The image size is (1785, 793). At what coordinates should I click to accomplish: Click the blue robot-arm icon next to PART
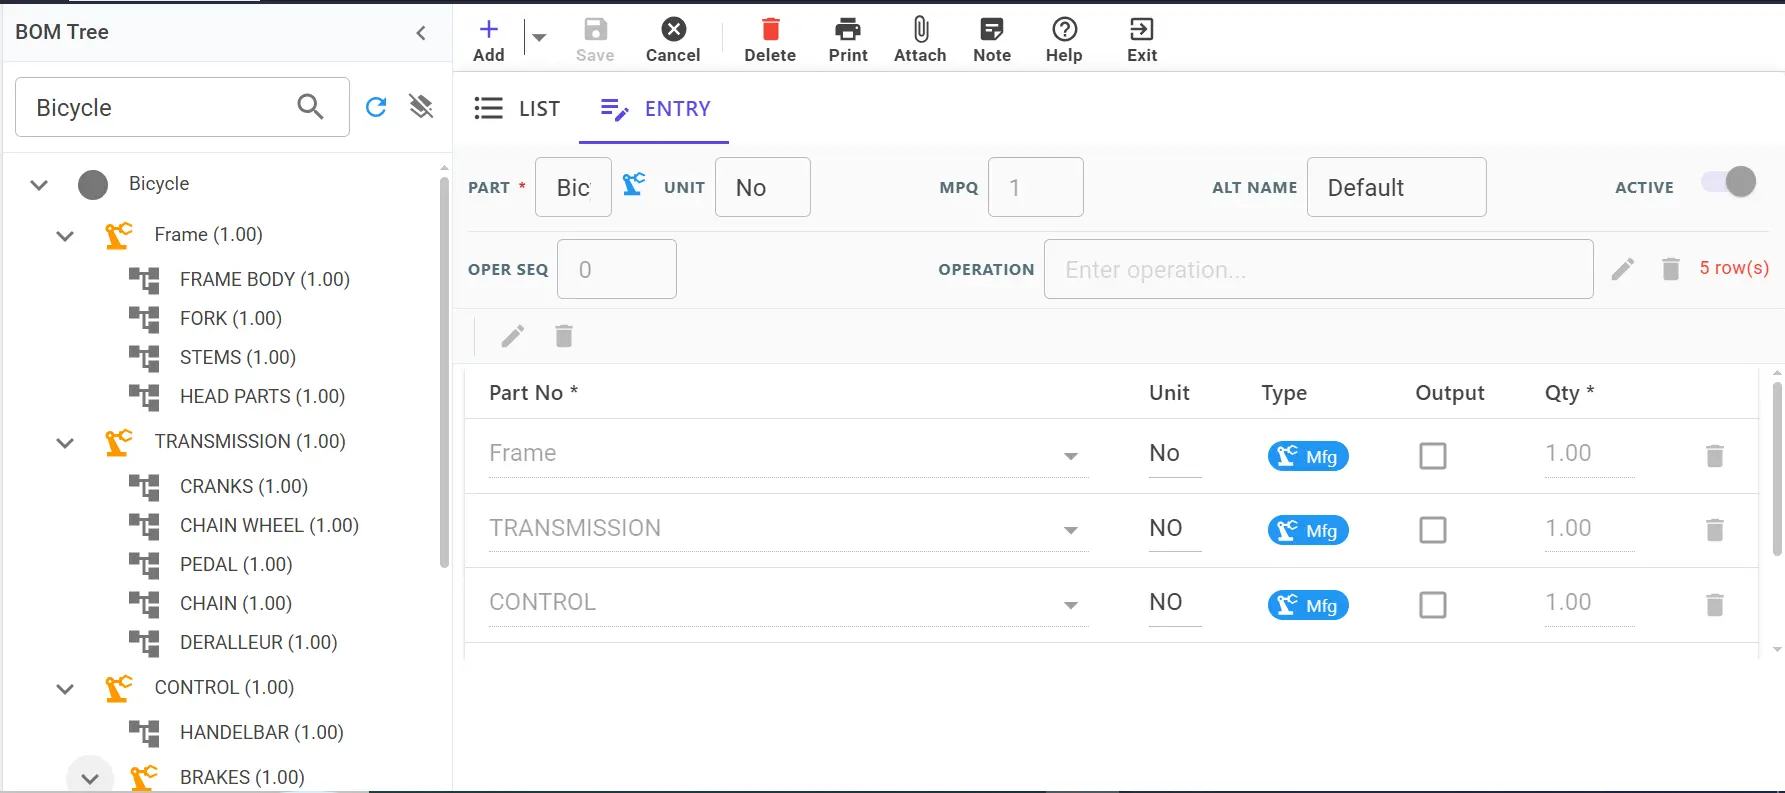coord(634,184)
